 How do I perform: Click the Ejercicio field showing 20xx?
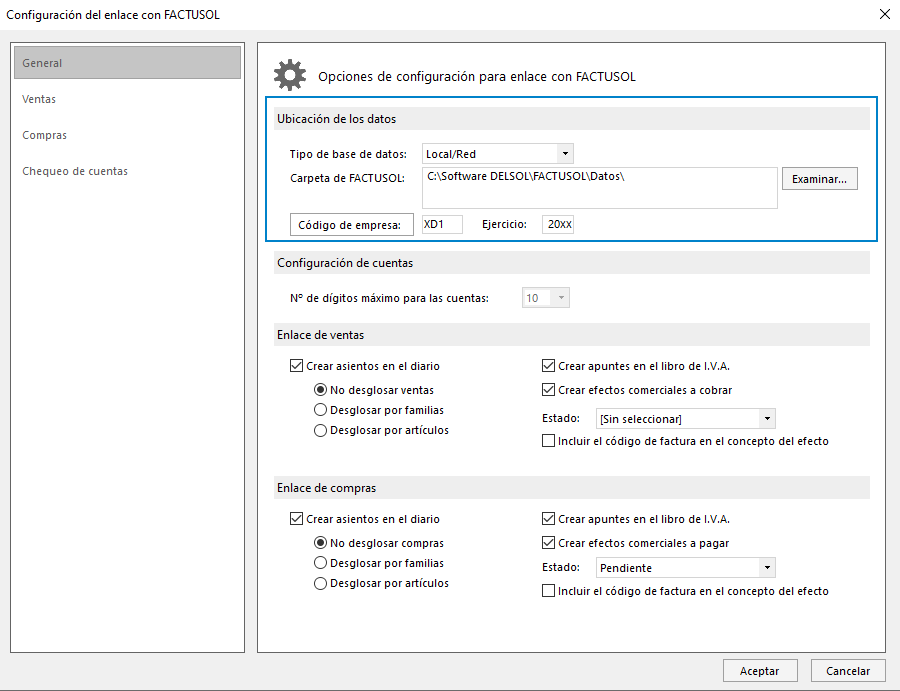click(558, 224)
